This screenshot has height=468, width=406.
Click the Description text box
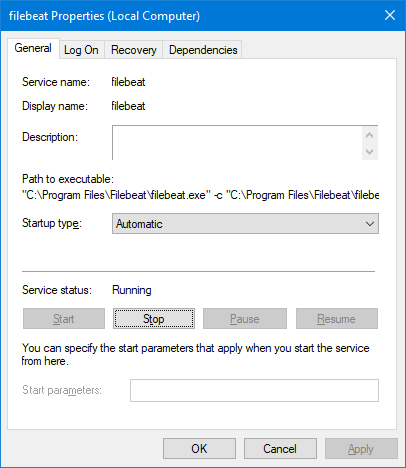[237, 143]
